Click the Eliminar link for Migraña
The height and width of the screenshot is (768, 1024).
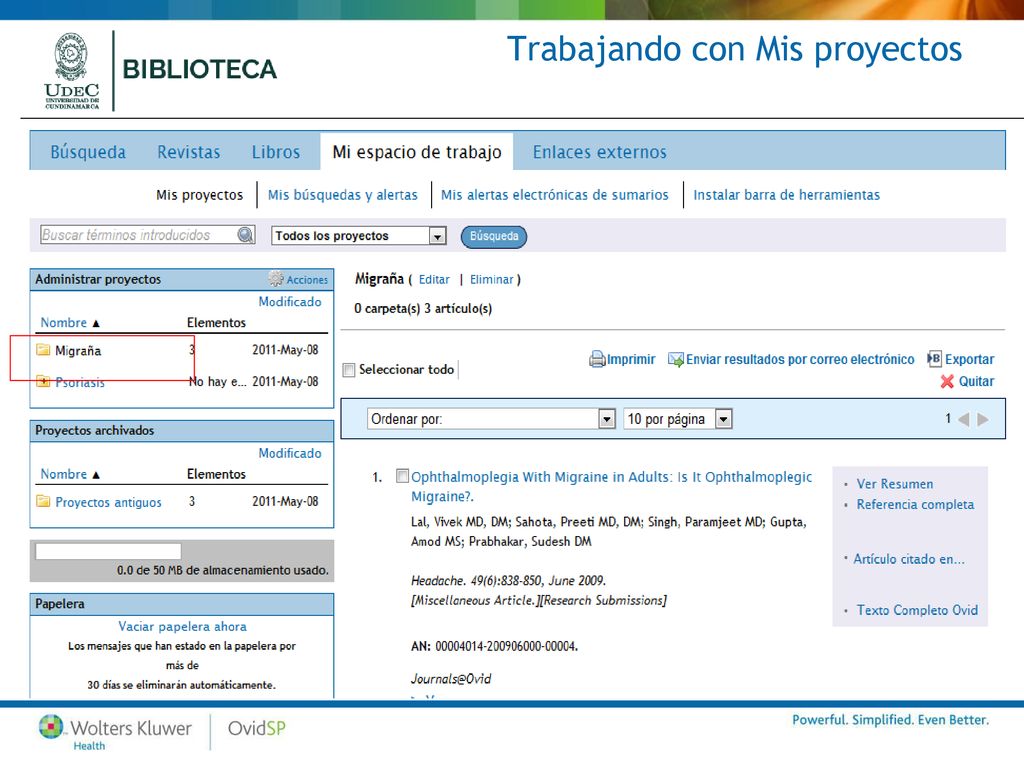pyautogui.click(x=492, y=280)
